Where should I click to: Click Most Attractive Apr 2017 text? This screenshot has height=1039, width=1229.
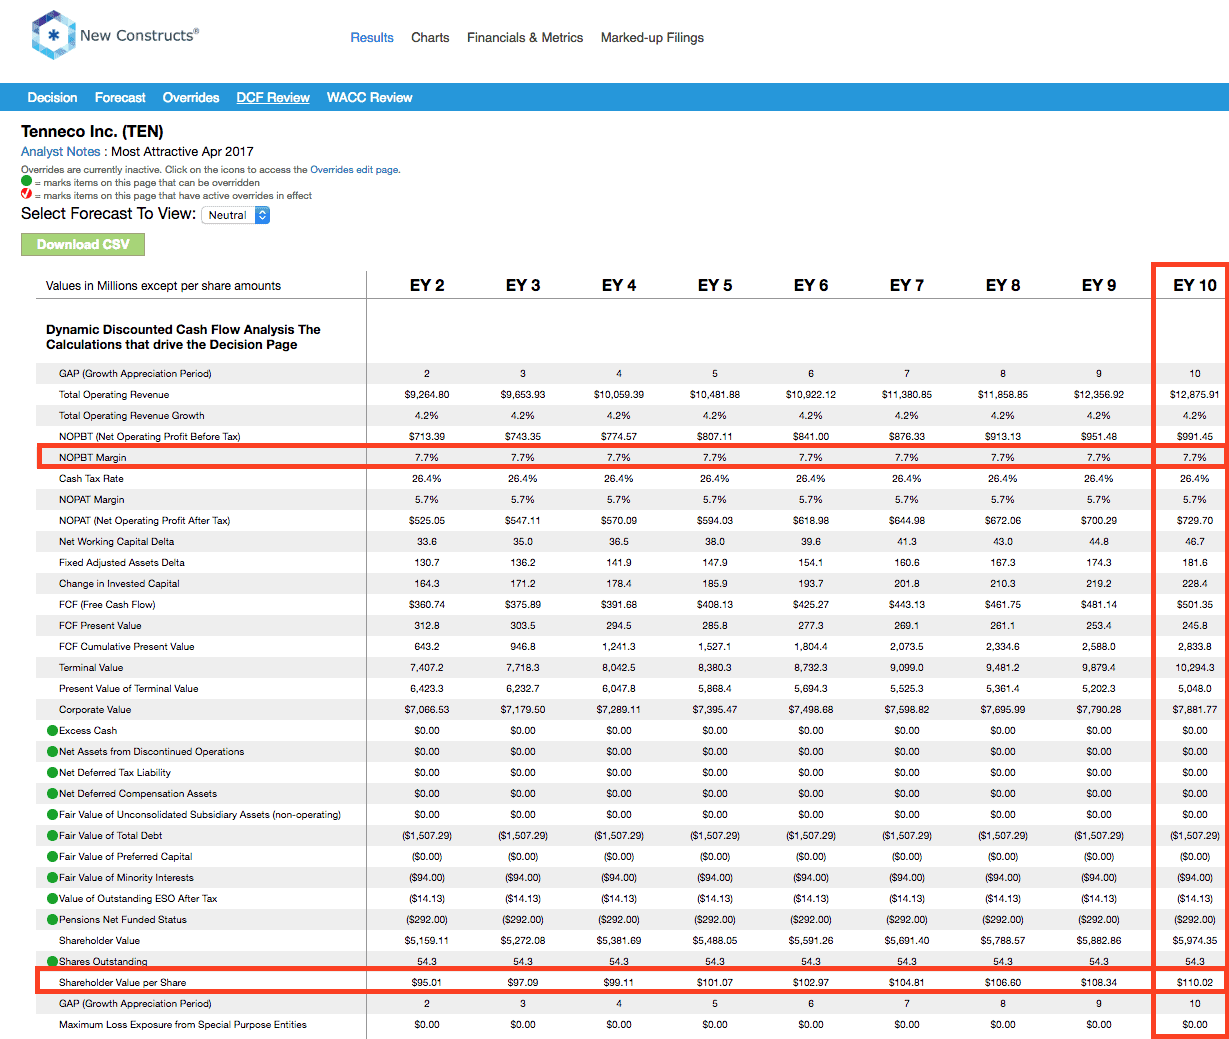[x=182, y=152]
